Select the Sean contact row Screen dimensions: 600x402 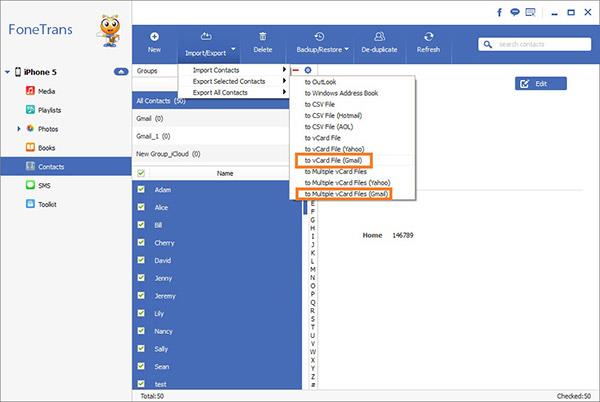(x=217, y=366)
